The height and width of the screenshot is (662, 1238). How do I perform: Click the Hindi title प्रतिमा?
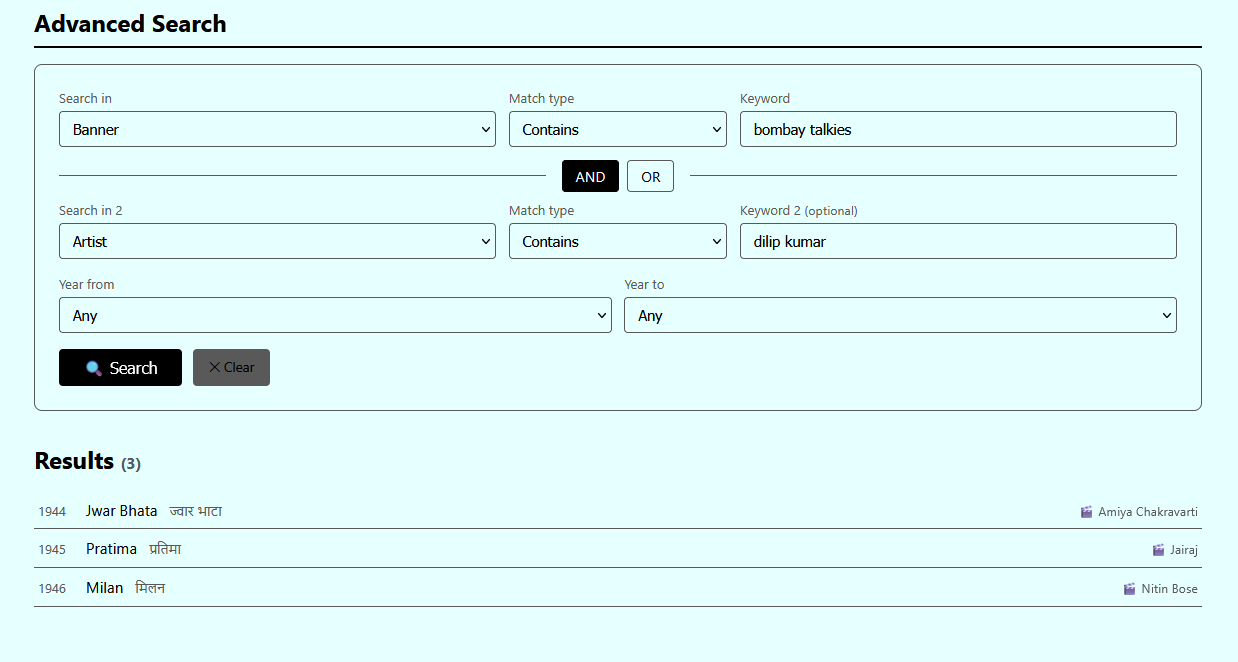[165, 549]
